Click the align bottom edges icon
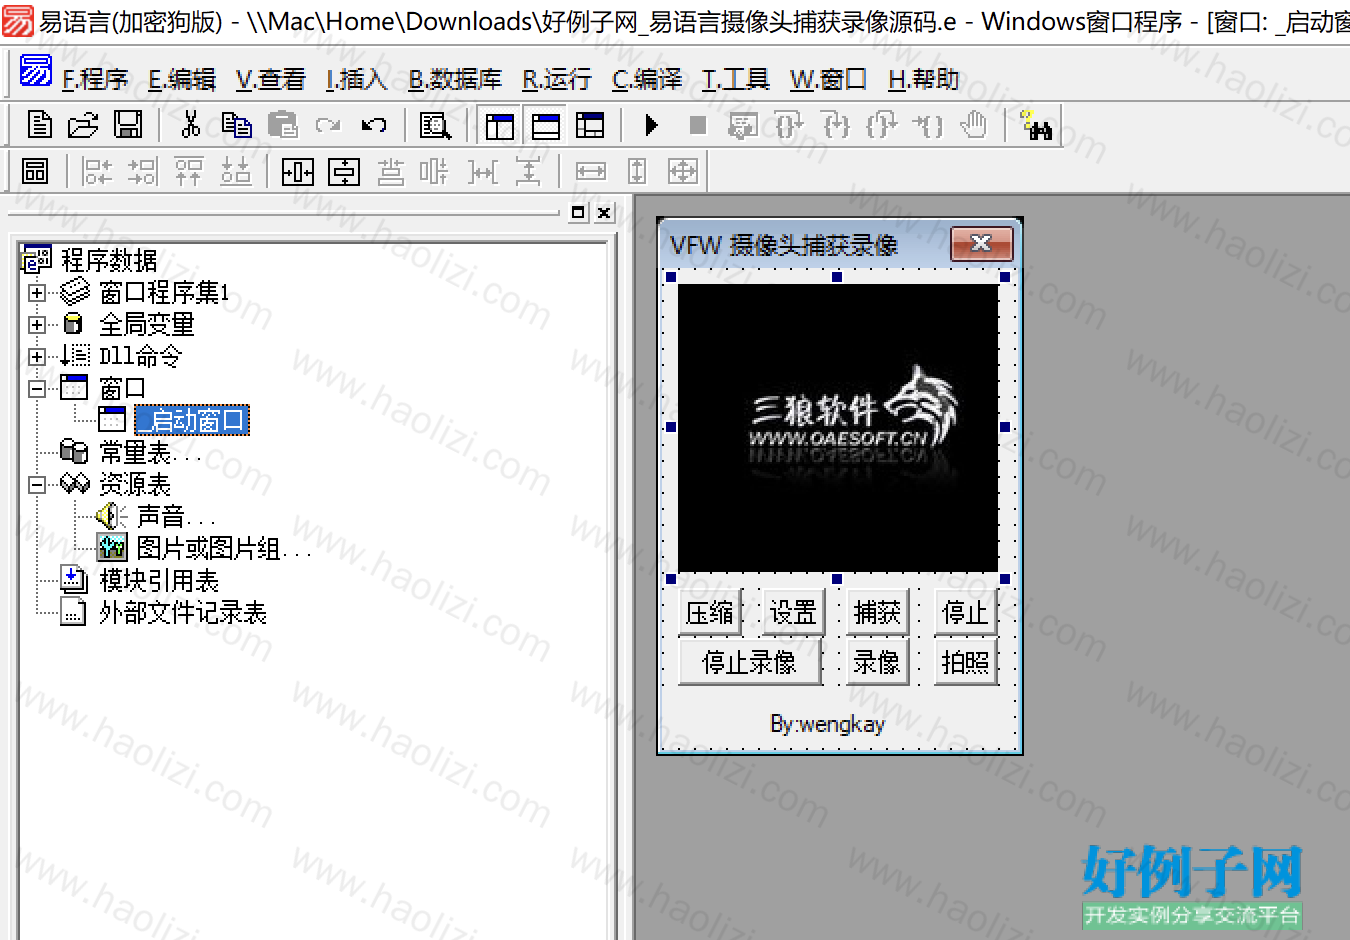This screenshot has width=1350, height=940. [x=236, y=171]
